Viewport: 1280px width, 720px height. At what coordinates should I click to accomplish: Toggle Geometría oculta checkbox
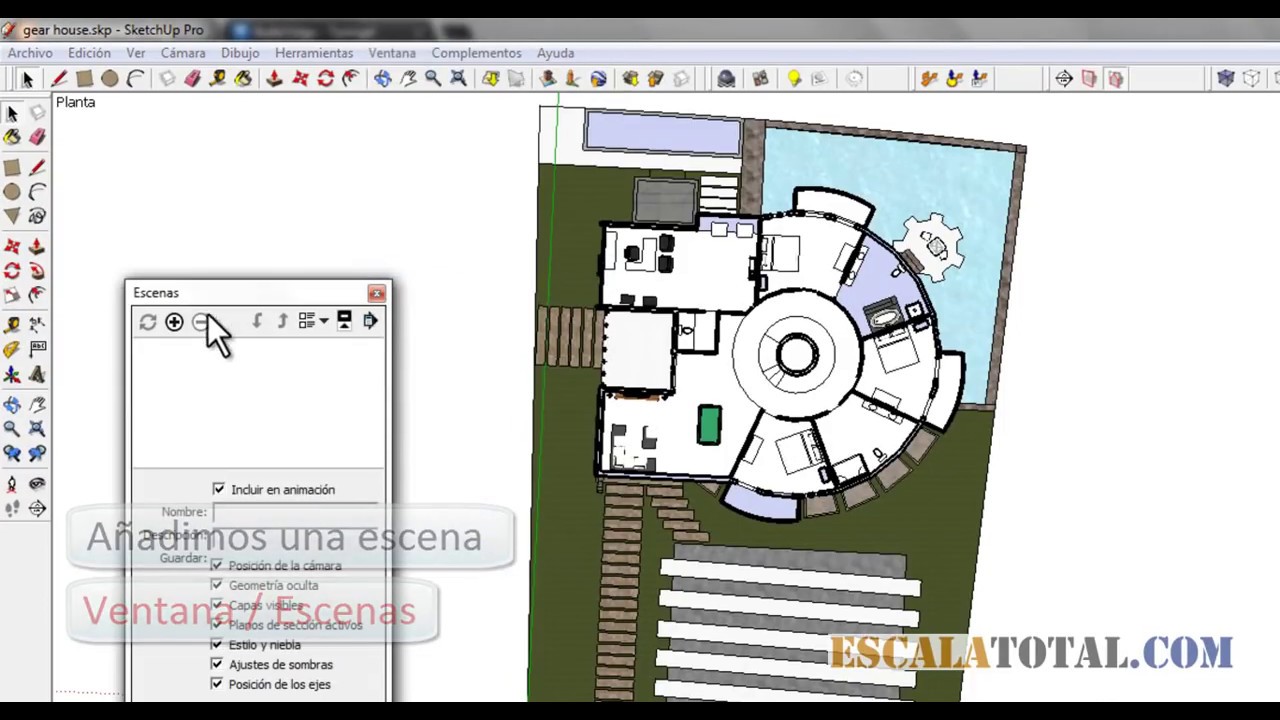(217, 585)
